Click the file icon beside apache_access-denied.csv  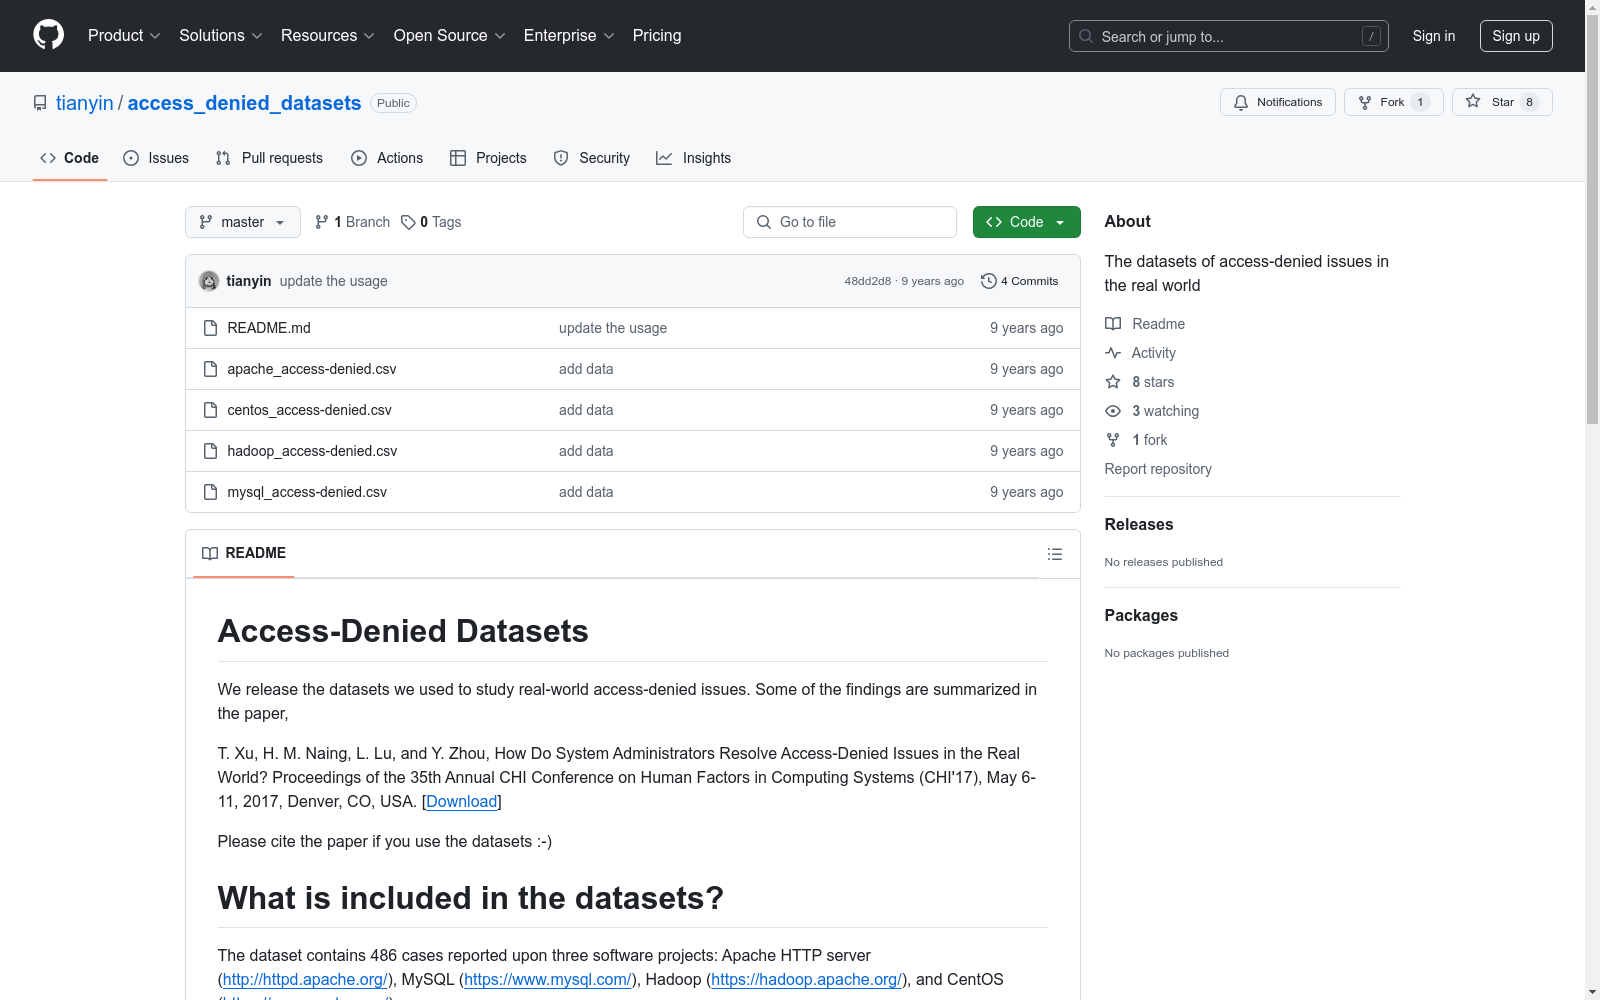point(210,369)
